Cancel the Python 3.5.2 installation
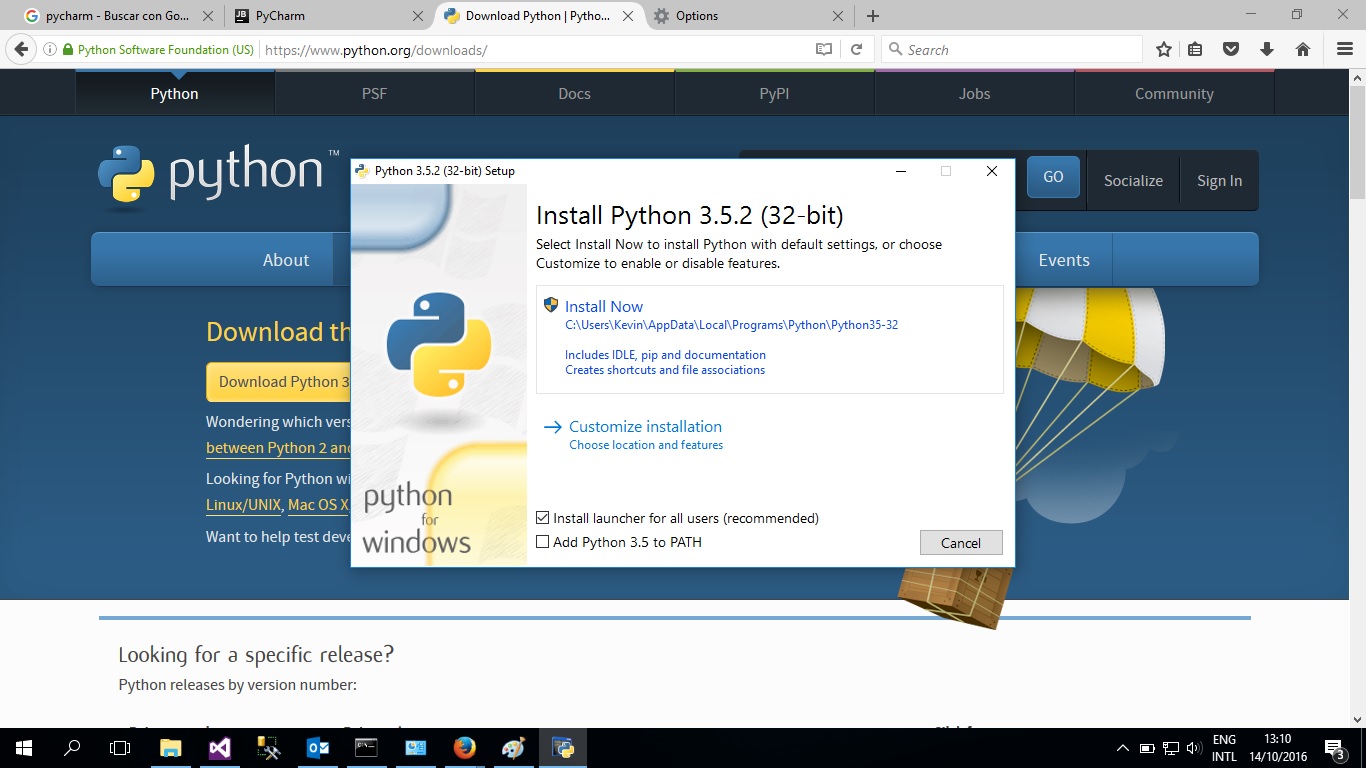Image resolution: width=1366 pixels, height=768 pixels. 960,542
